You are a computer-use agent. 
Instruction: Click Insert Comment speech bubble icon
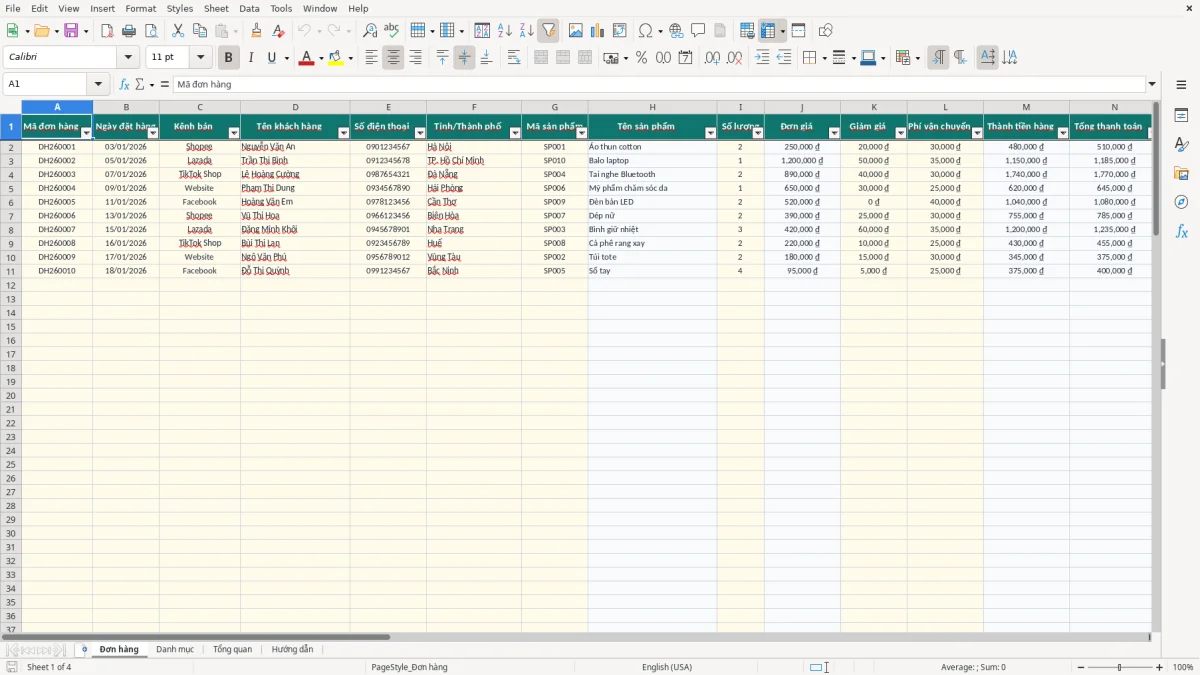point(698,31)
